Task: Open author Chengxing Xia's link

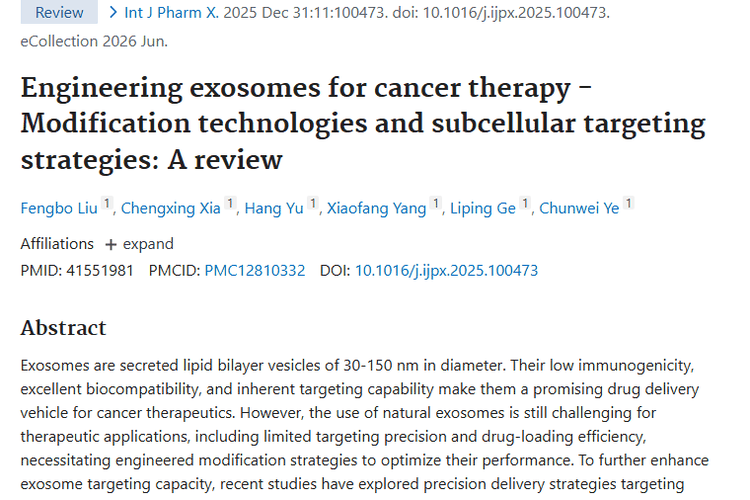Action: pos(171,208)
